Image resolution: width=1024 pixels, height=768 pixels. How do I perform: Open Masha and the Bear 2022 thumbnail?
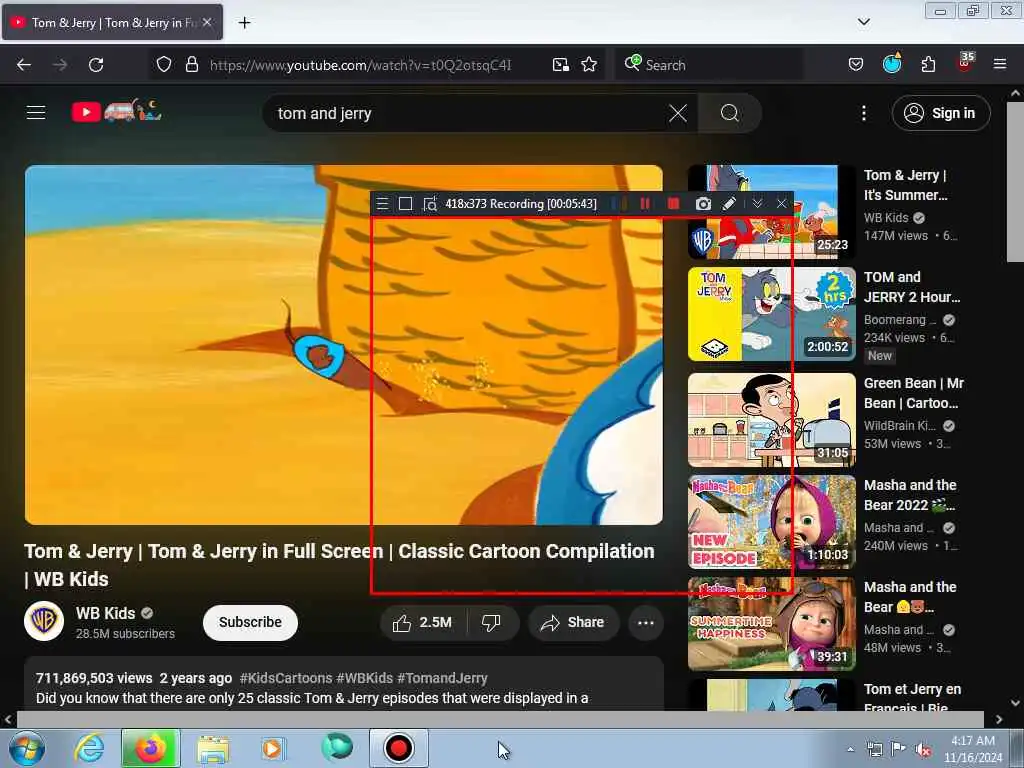(x=771, y=522)
